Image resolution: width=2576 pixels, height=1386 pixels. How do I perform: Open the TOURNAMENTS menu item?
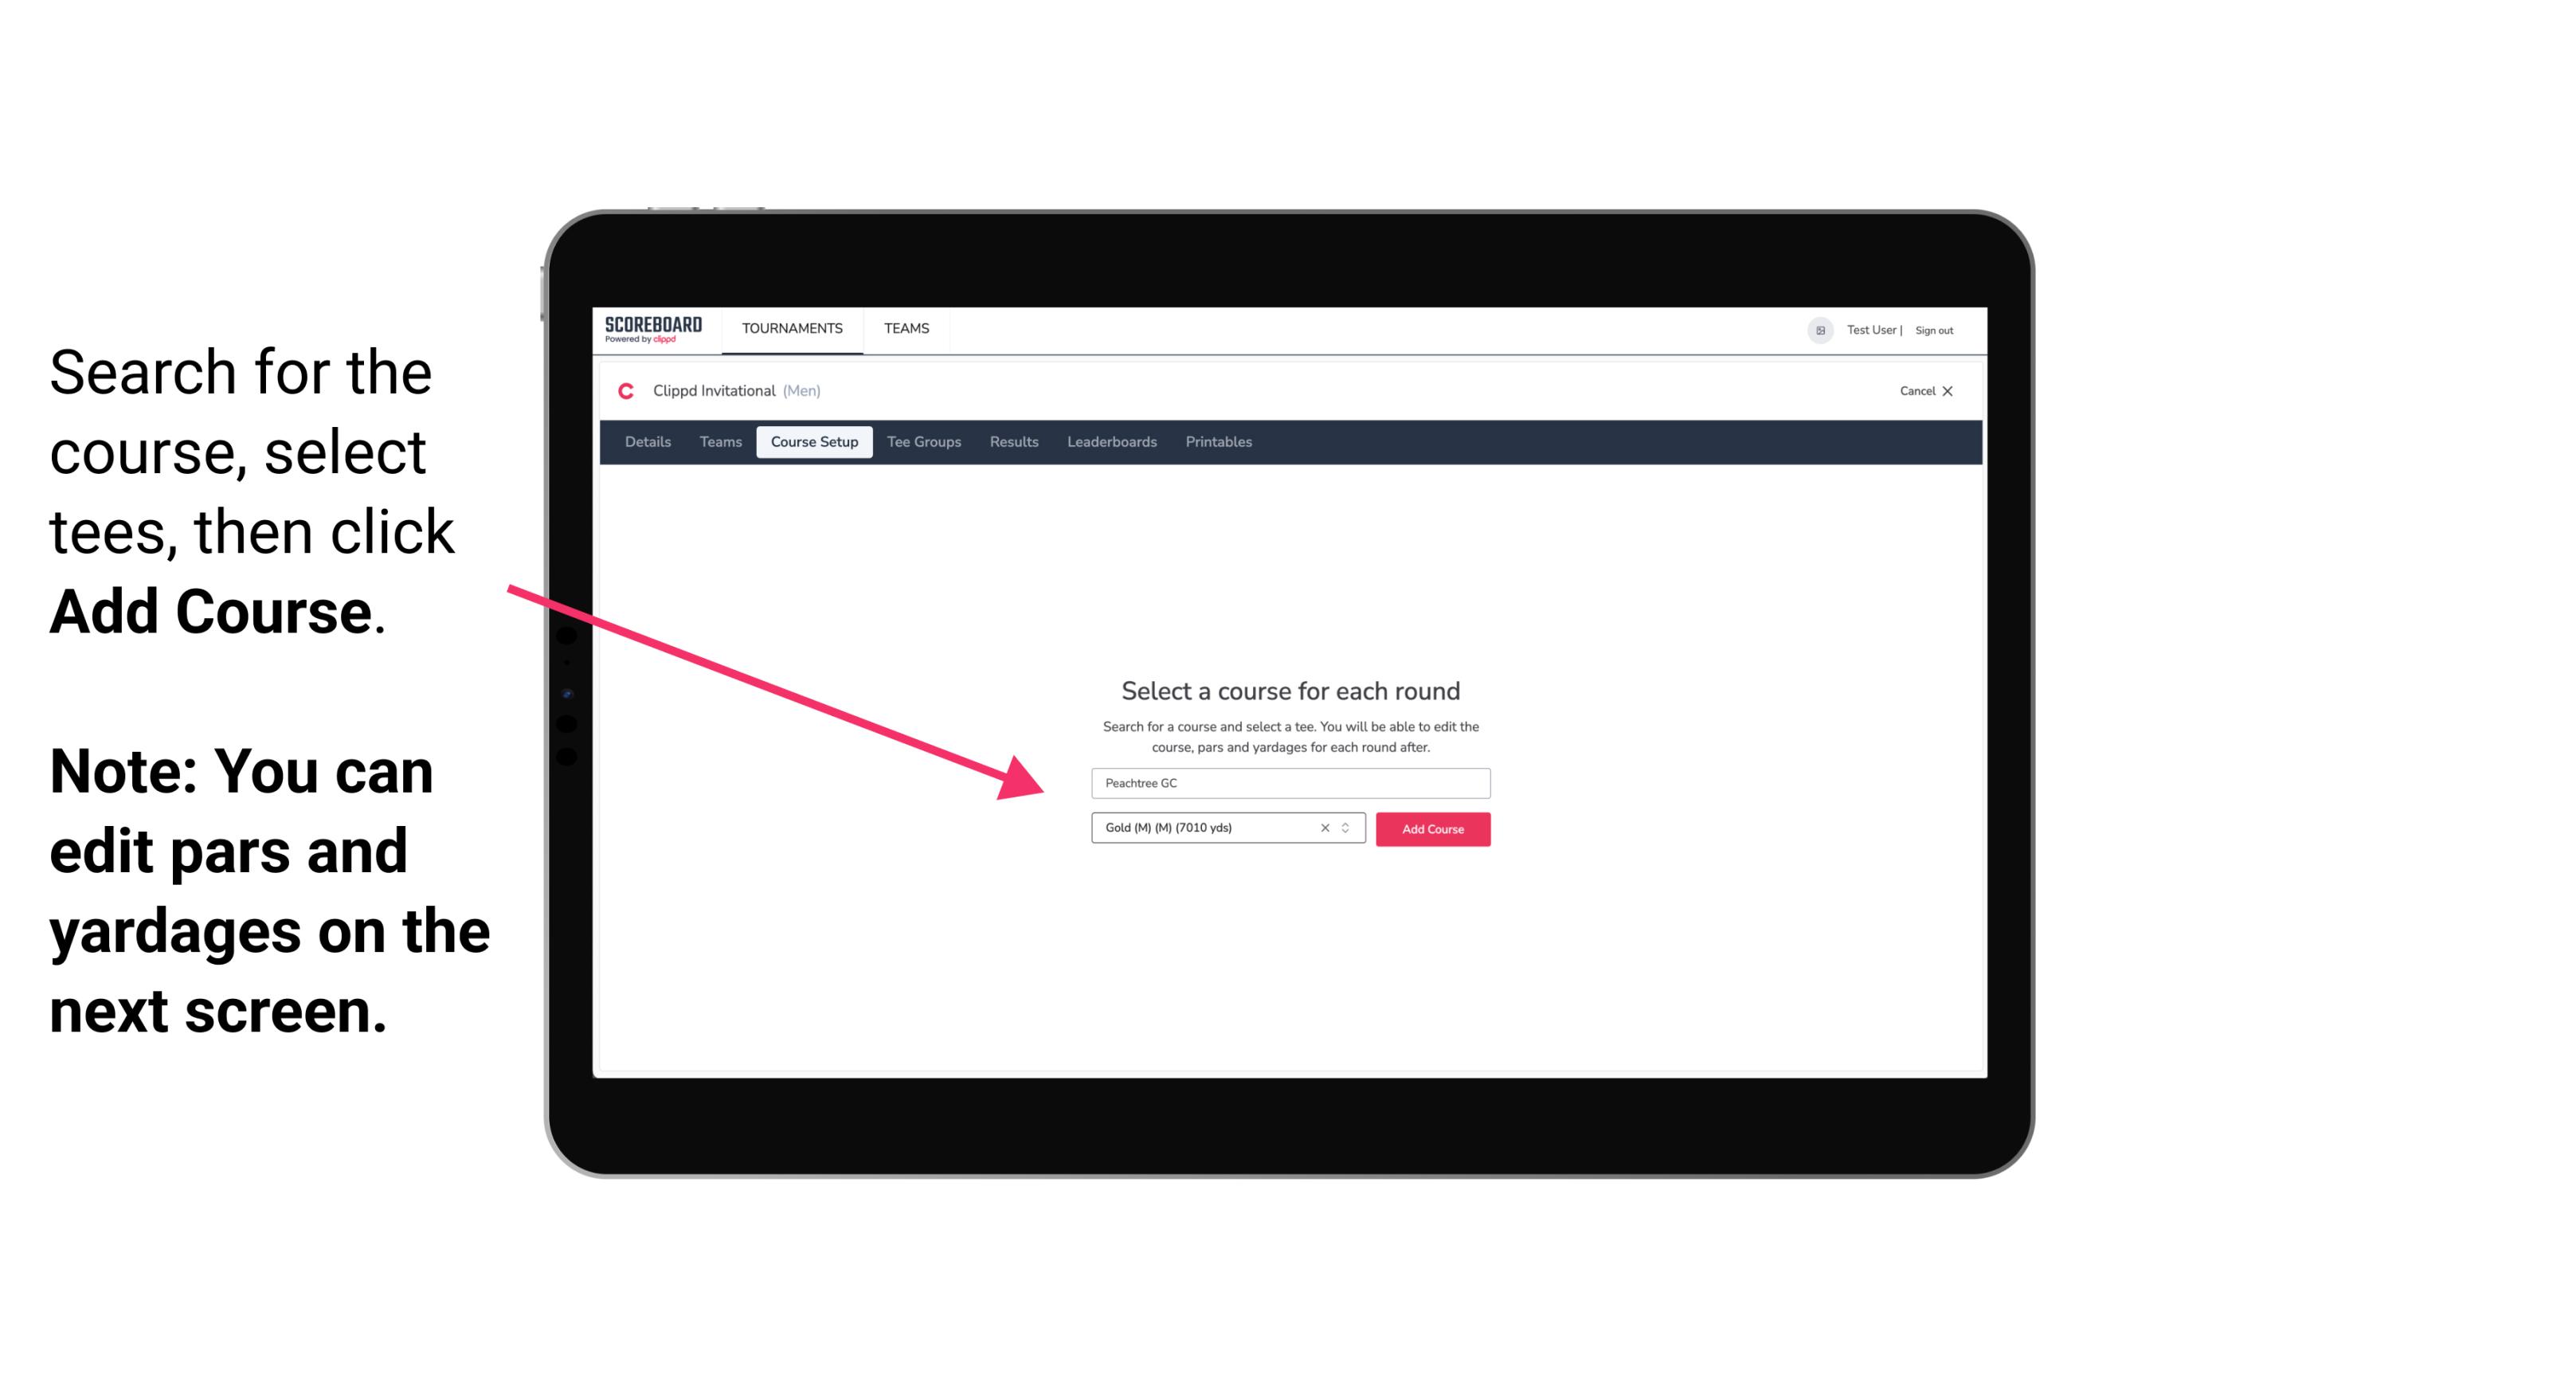792,327
